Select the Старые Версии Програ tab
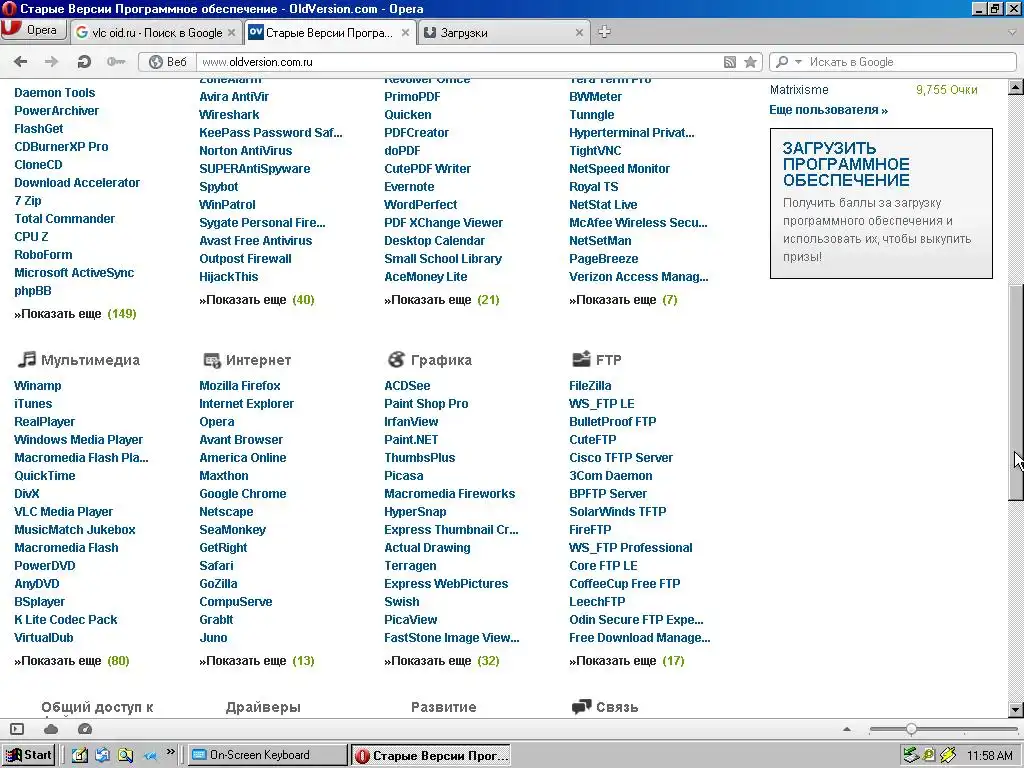This screenshot has width=1024, height=768. [330, 33]
